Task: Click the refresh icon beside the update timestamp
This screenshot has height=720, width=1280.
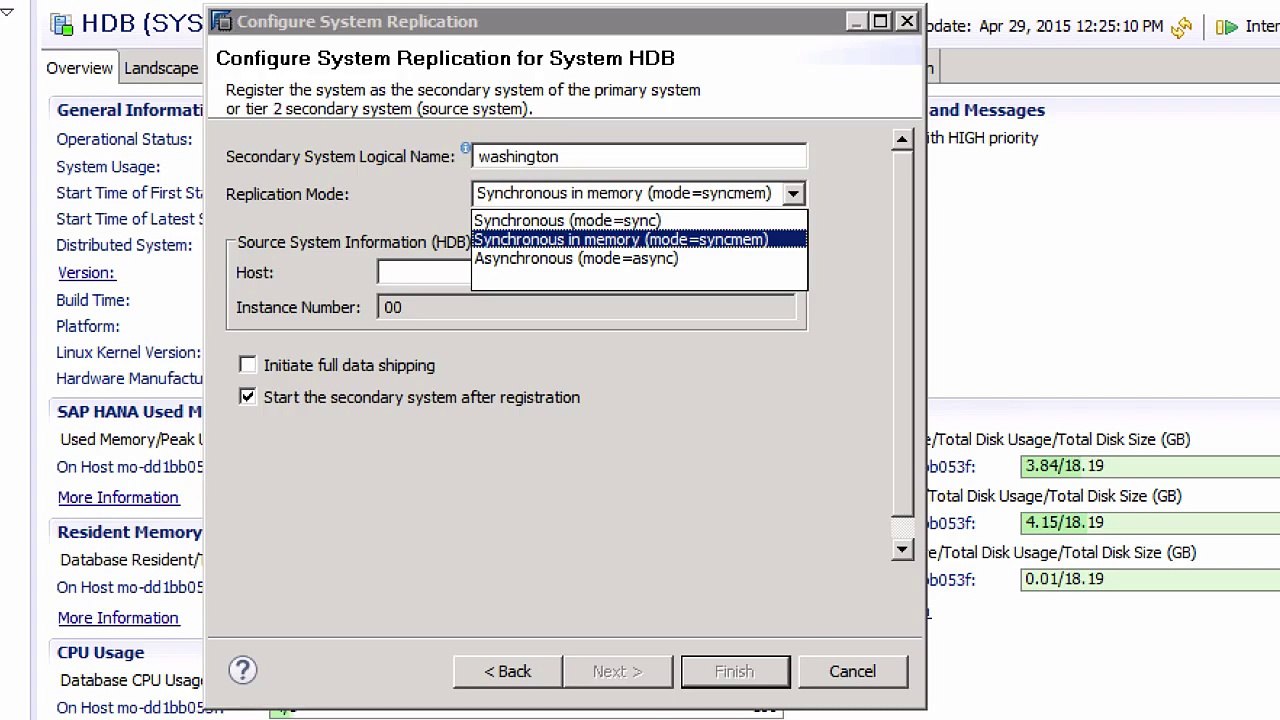Action: pyautogui.click(x=1182, y=28)
